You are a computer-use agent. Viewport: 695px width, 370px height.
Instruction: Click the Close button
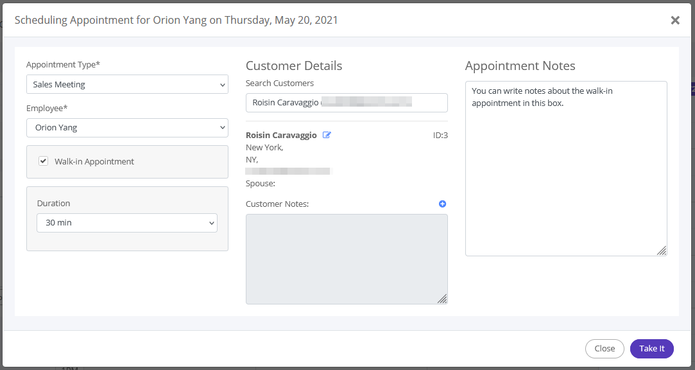(x=605, y=349)
